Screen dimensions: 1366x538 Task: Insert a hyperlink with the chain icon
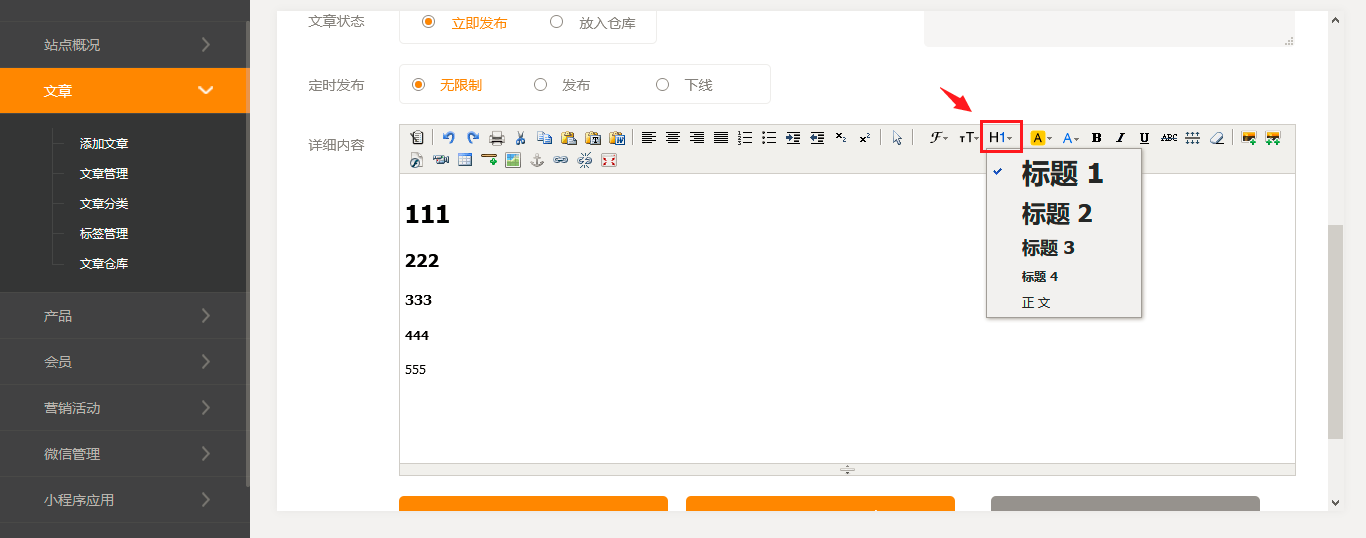561,160
